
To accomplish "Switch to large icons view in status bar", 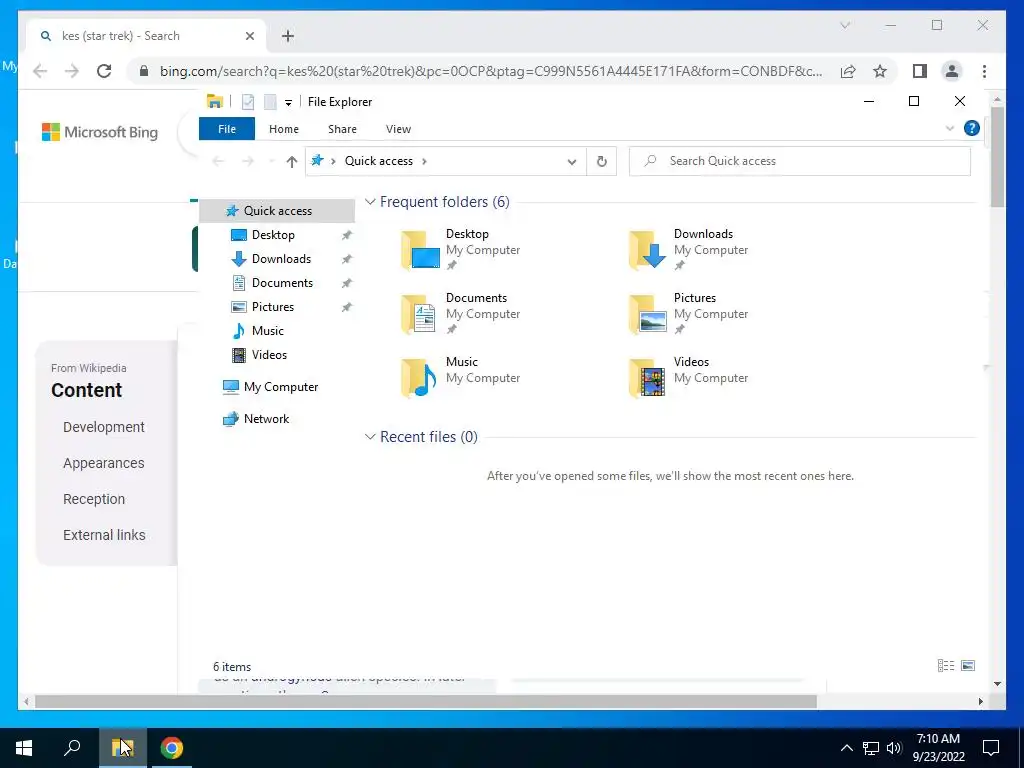I will coord(968,665).
